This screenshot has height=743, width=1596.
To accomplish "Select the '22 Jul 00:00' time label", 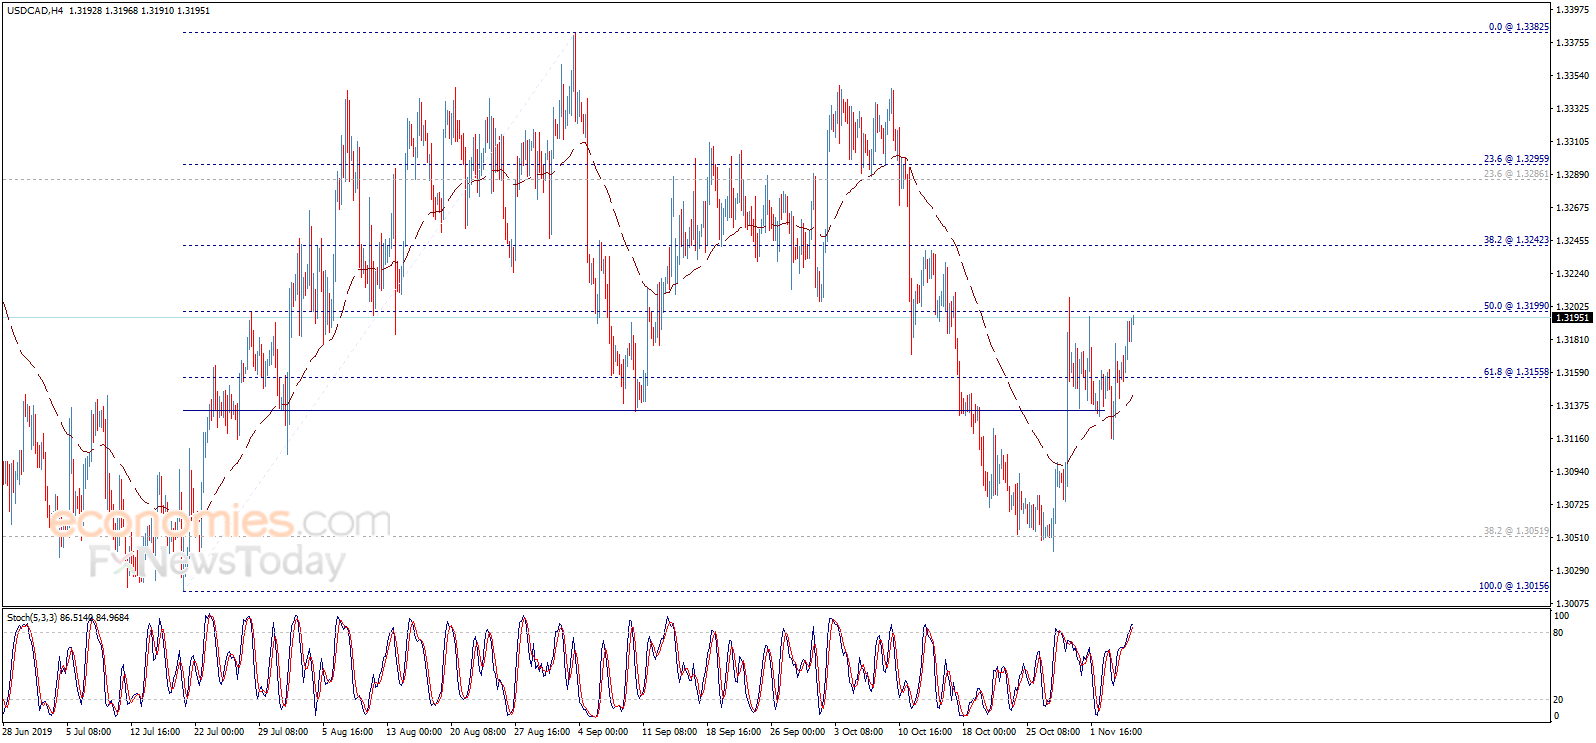I will point(219,732).
